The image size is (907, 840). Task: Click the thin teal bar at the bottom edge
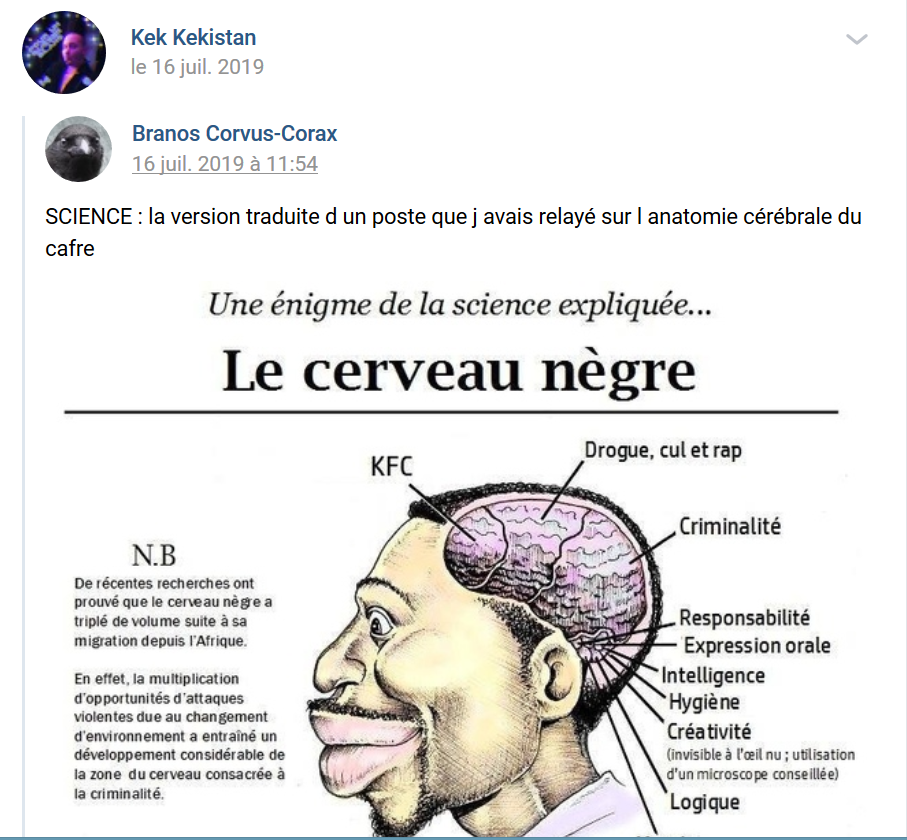[x=454, y=838]
